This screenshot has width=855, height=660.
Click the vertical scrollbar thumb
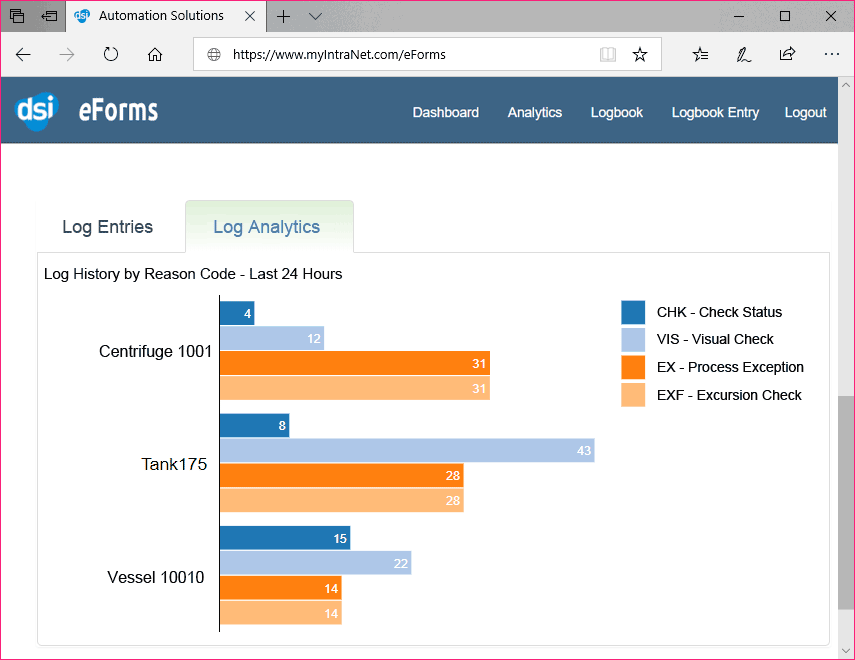(x=846, y=503)
